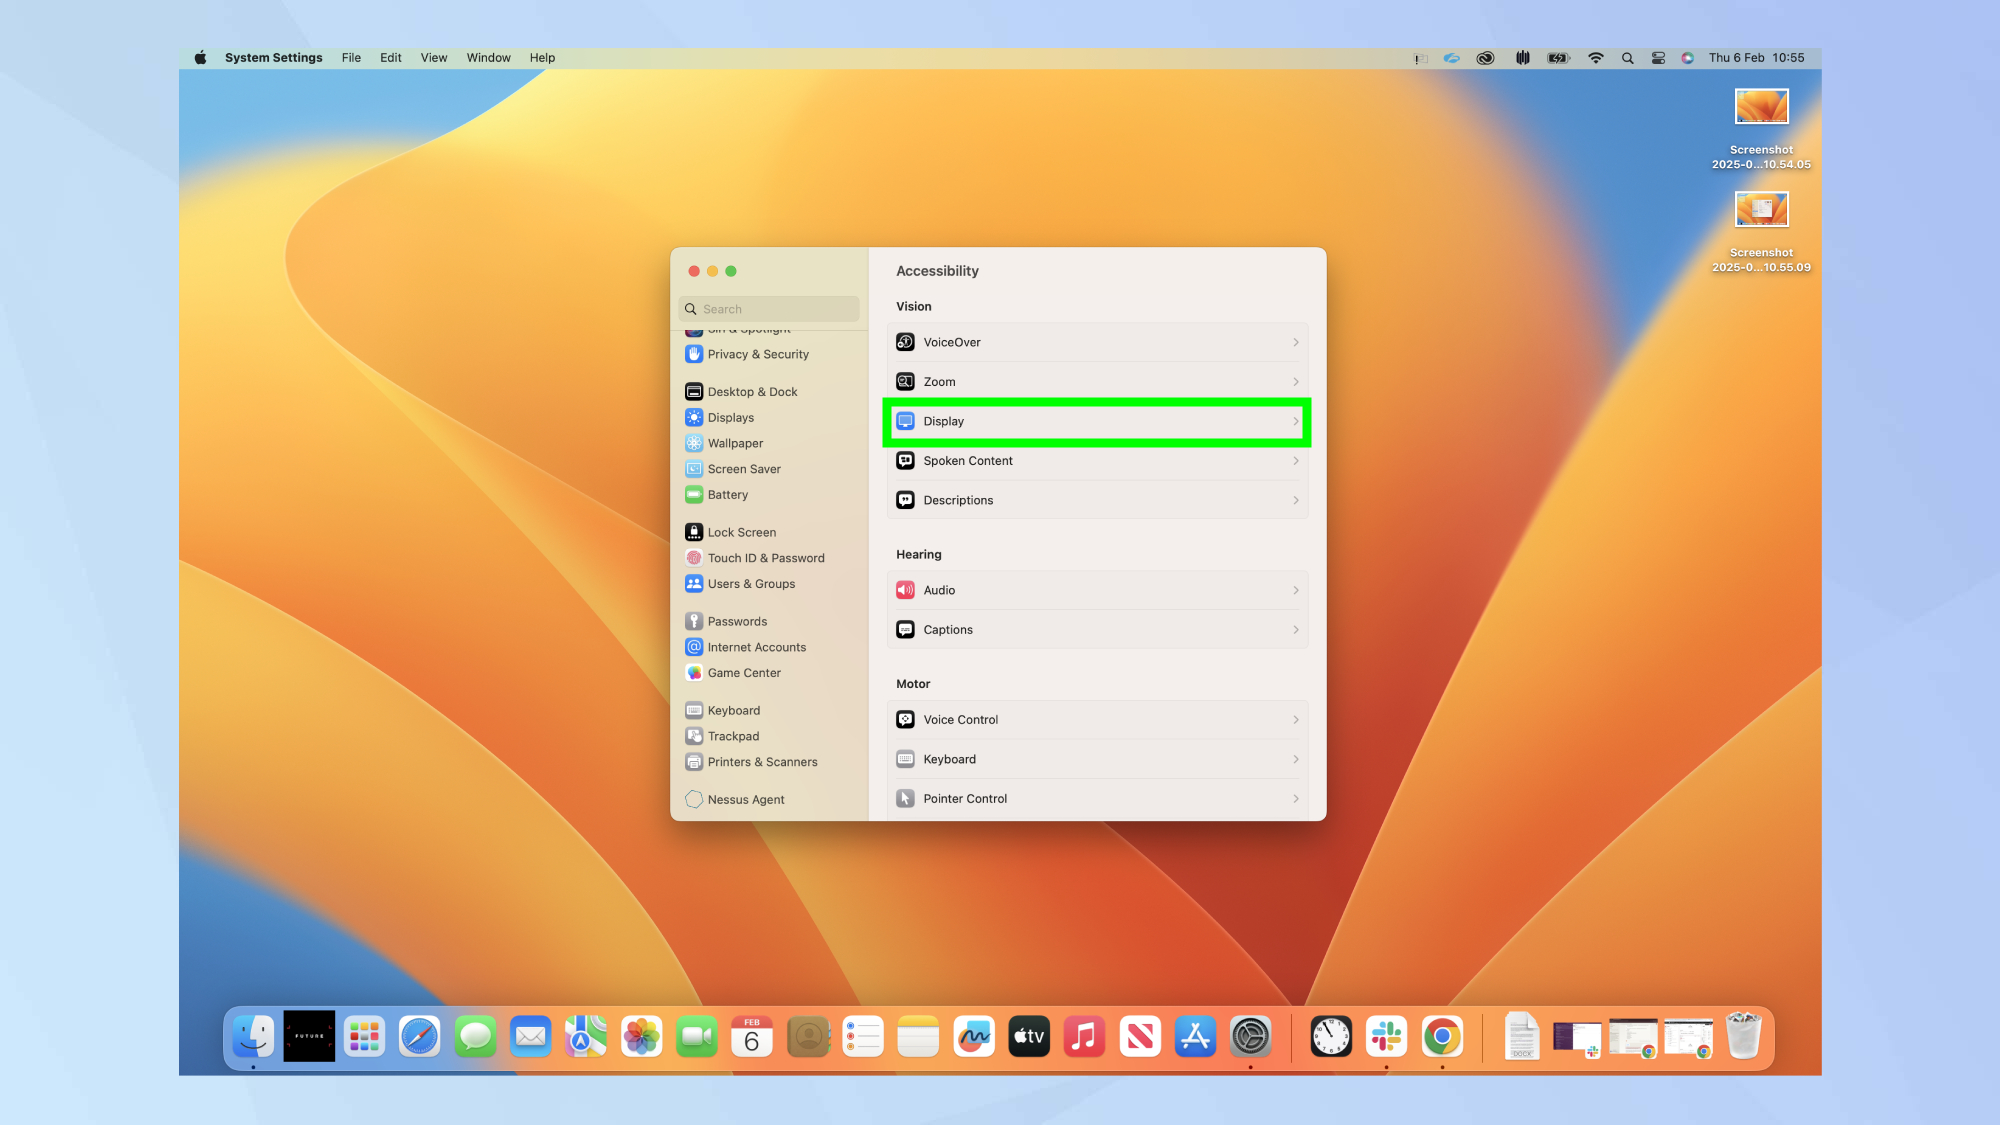Select the Zoom vision option
Viewport: 2000px width, 1125px height.
(1097, 381)
